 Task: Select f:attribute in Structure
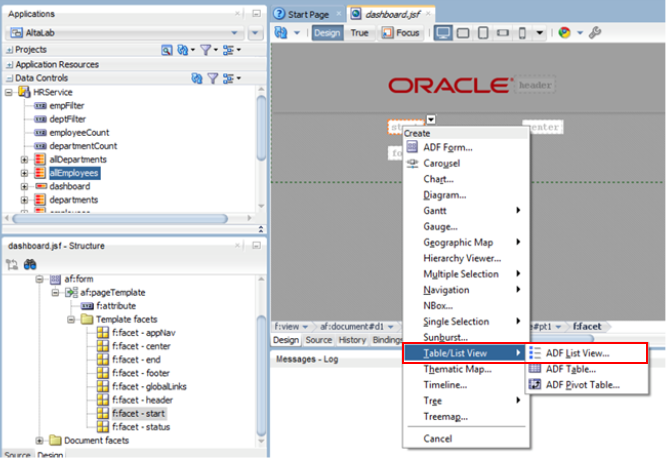pyautogui.click(x=116, y=306)
